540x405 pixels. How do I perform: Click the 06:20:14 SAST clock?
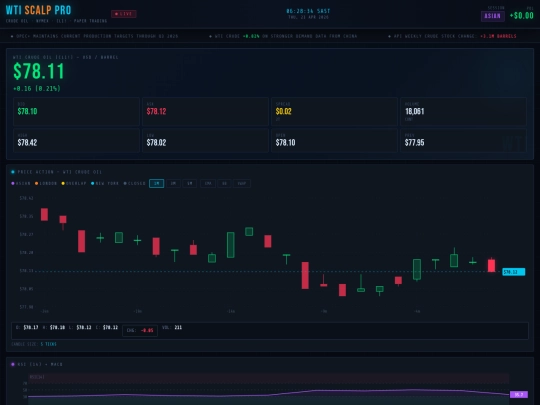tap(308, 11)
